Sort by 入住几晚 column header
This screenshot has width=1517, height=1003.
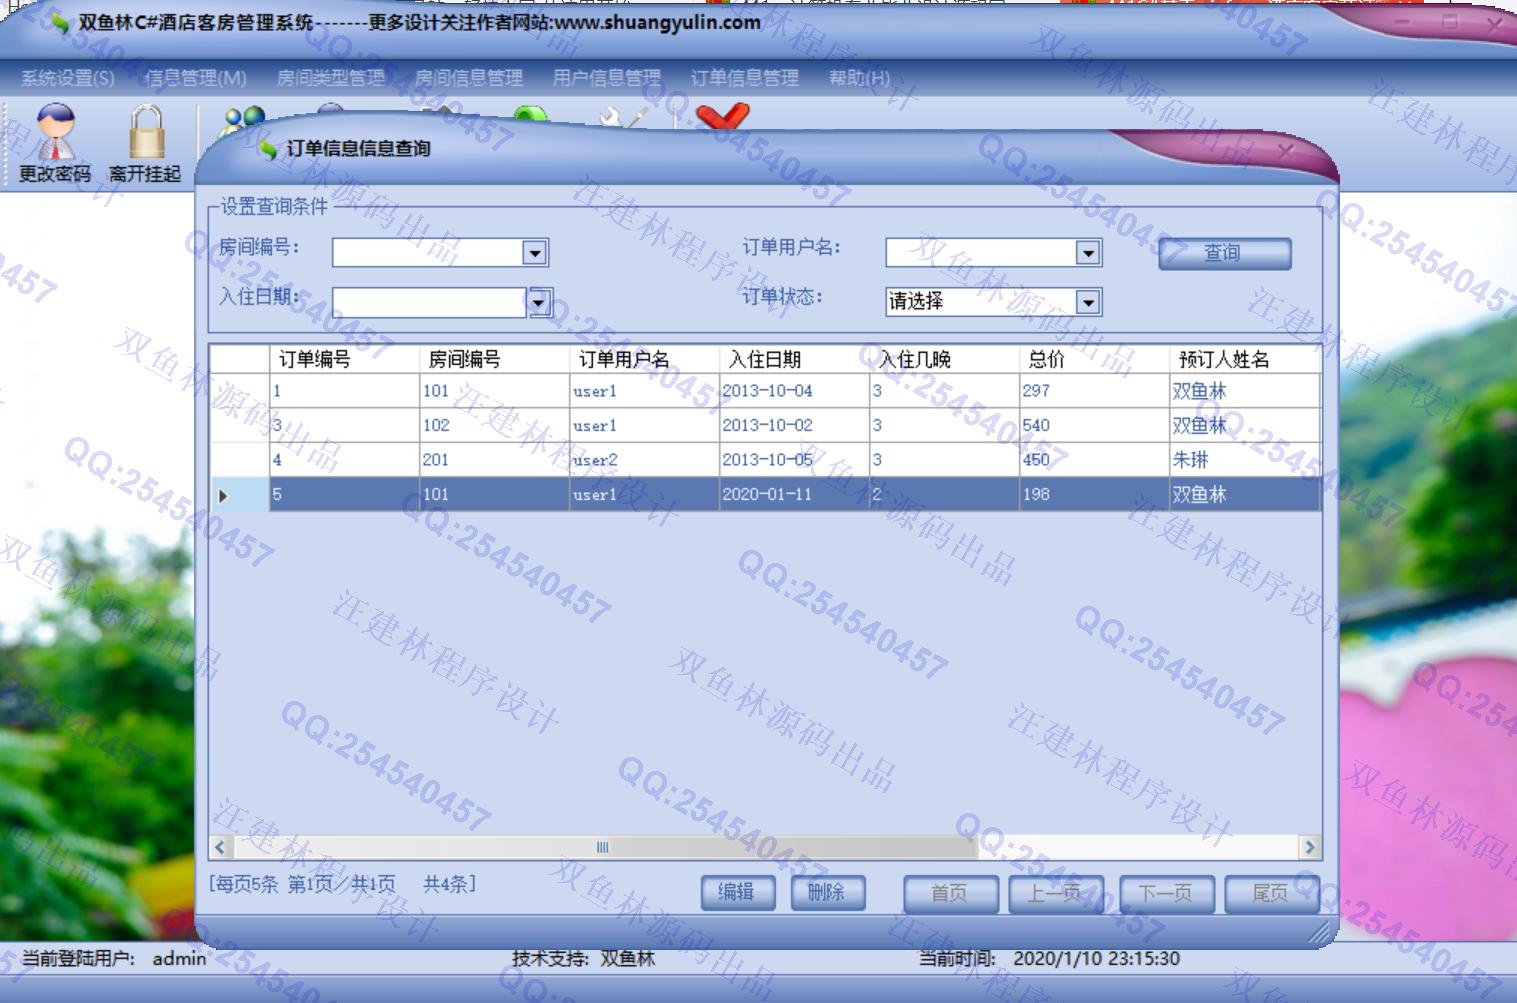pyautogui.click(x=944, y=359)
